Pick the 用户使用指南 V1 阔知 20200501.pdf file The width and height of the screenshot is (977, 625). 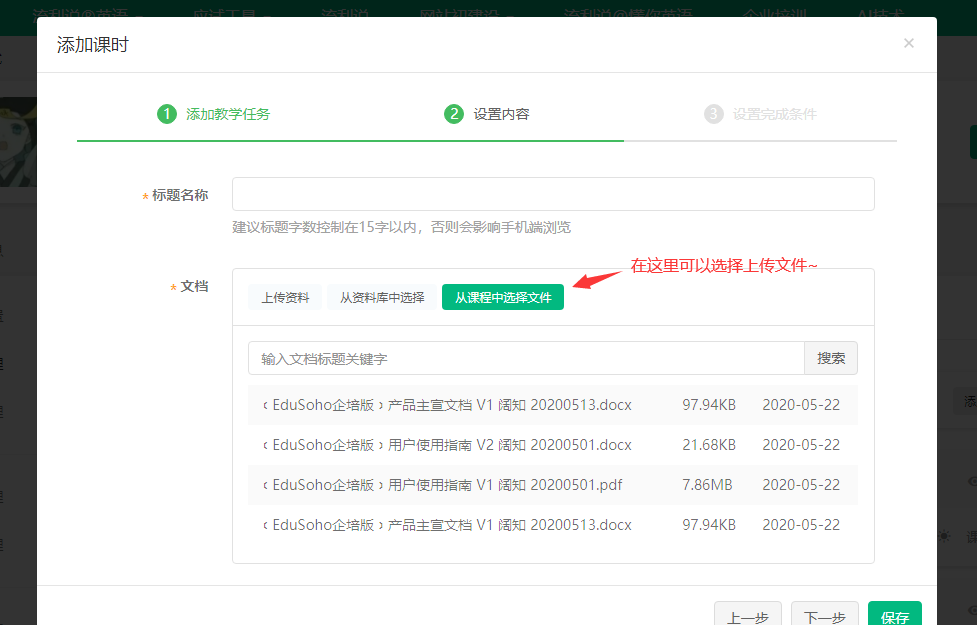[446, 485]
